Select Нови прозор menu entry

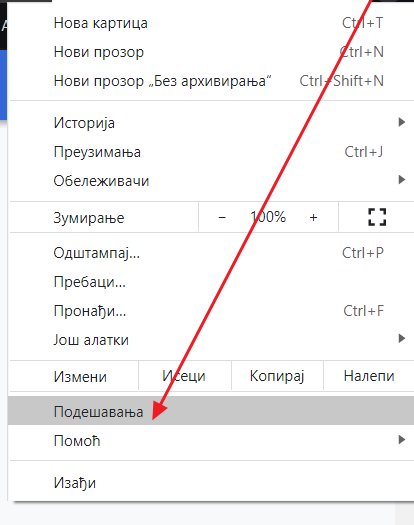pyautogui.click(x=212, y=52)
